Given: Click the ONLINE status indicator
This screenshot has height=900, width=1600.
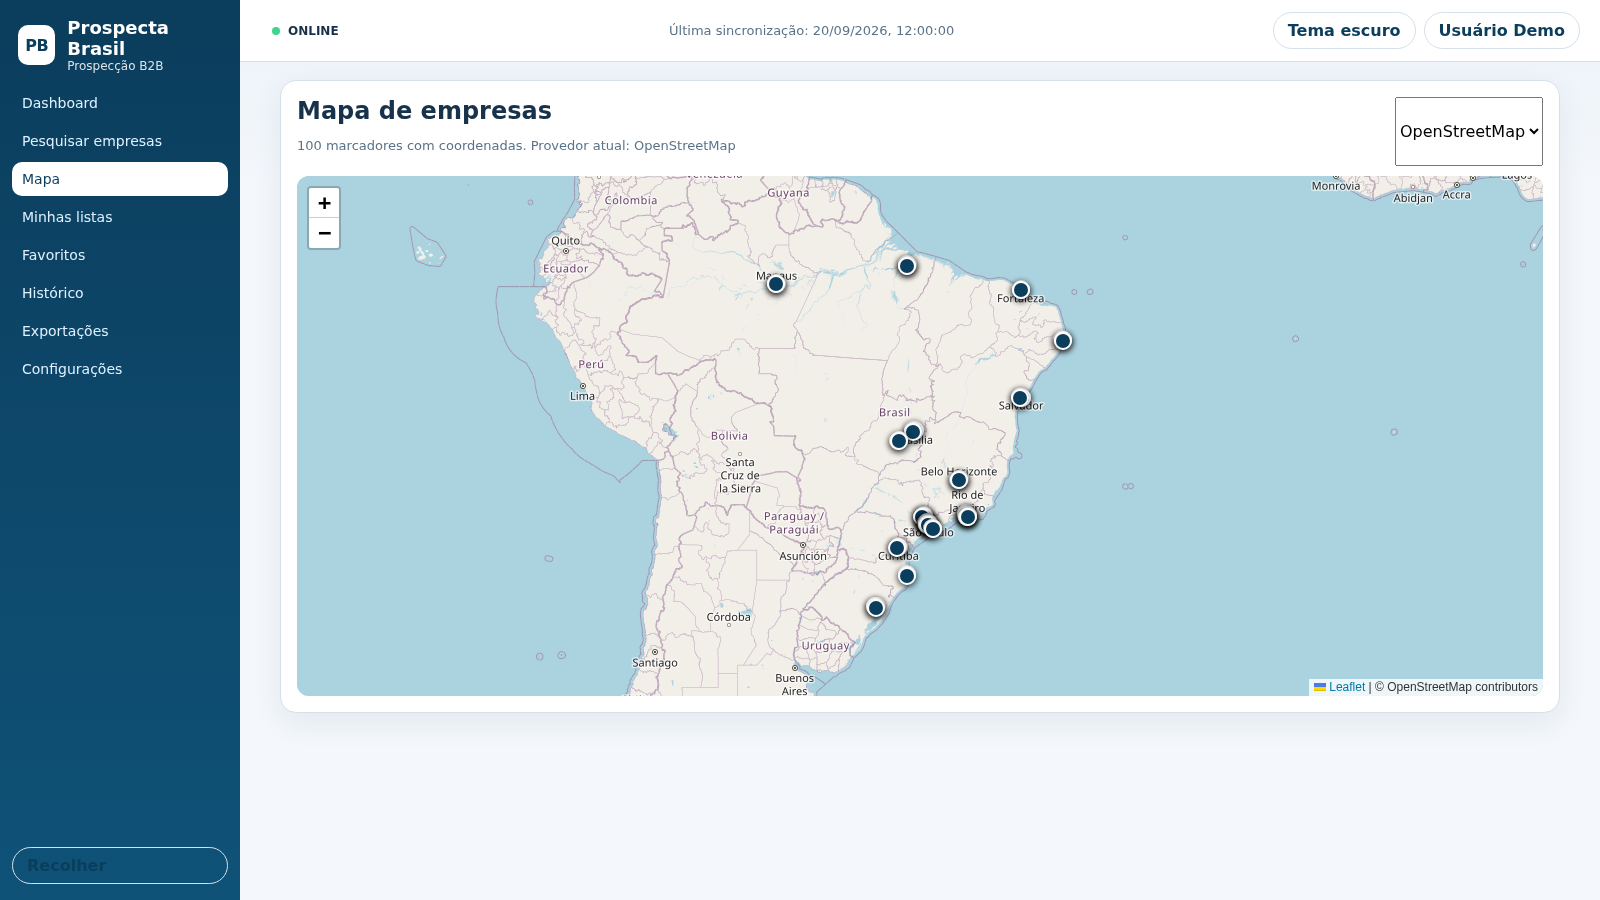Looking at the screenshot, I should coord(305,31).
